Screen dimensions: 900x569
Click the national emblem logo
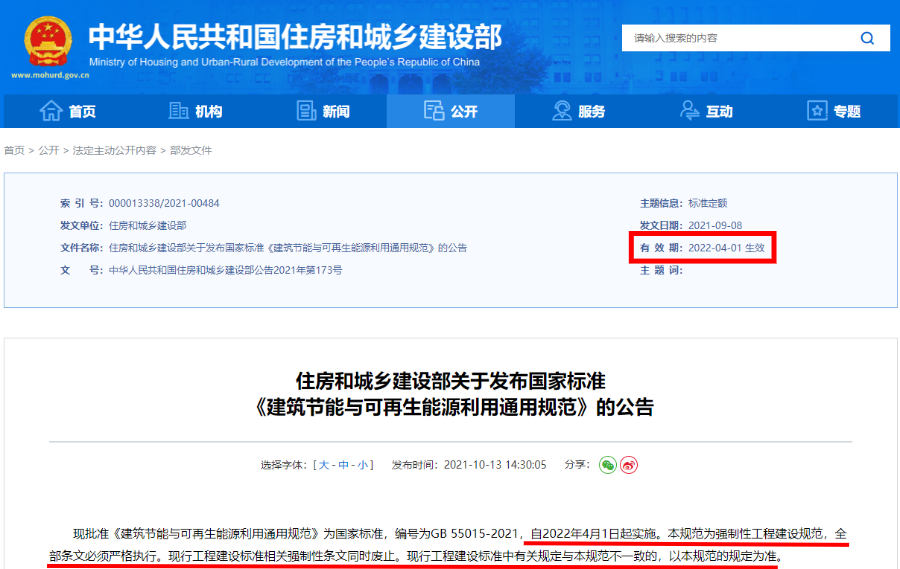(x=43, y=39)
